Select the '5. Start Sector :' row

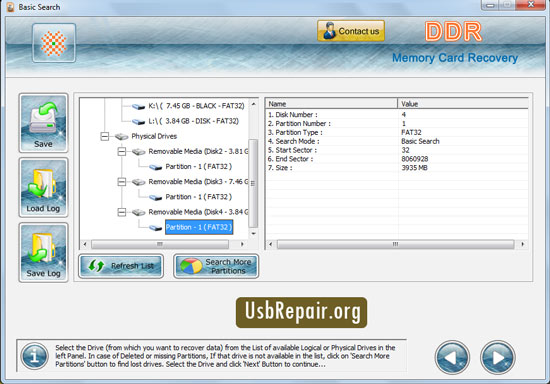pyautogui.click(x=397, y=150)
